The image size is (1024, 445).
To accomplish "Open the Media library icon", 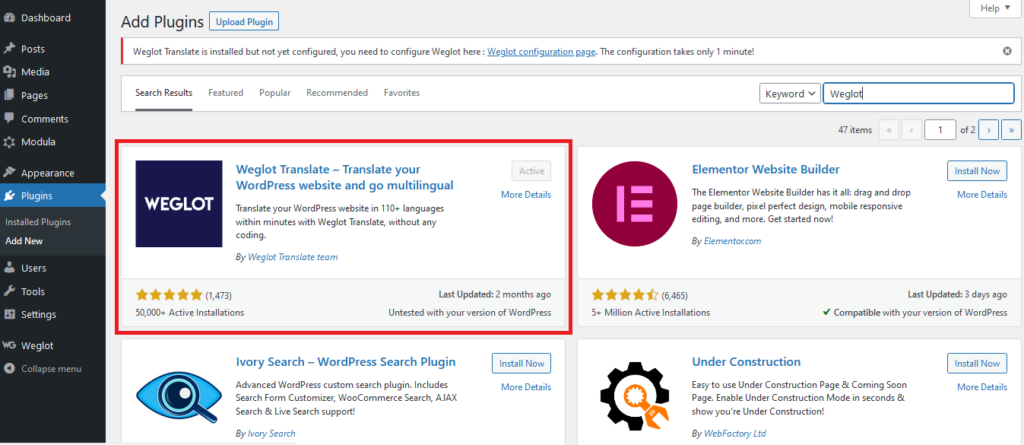I will point(10,72).
